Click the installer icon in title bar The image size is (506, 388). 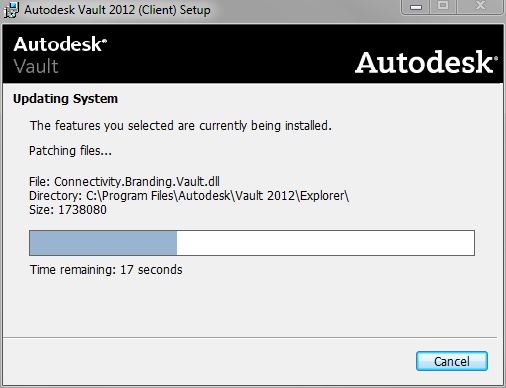(11, 10)
